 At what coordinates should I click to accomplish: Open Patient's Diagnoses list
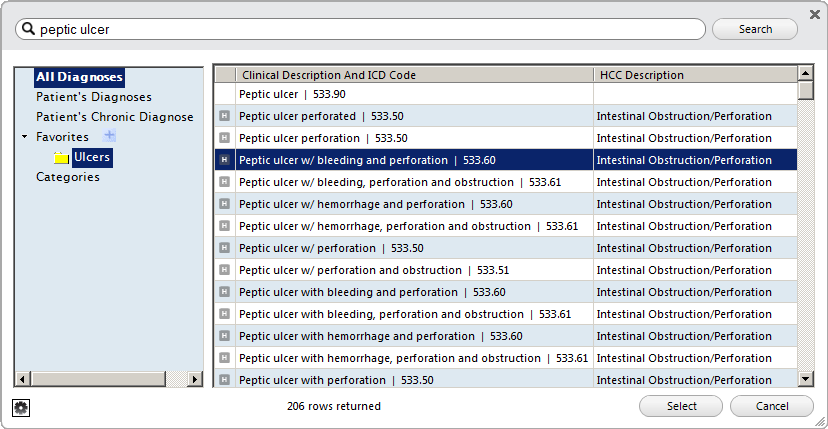(x=93, y=97)
